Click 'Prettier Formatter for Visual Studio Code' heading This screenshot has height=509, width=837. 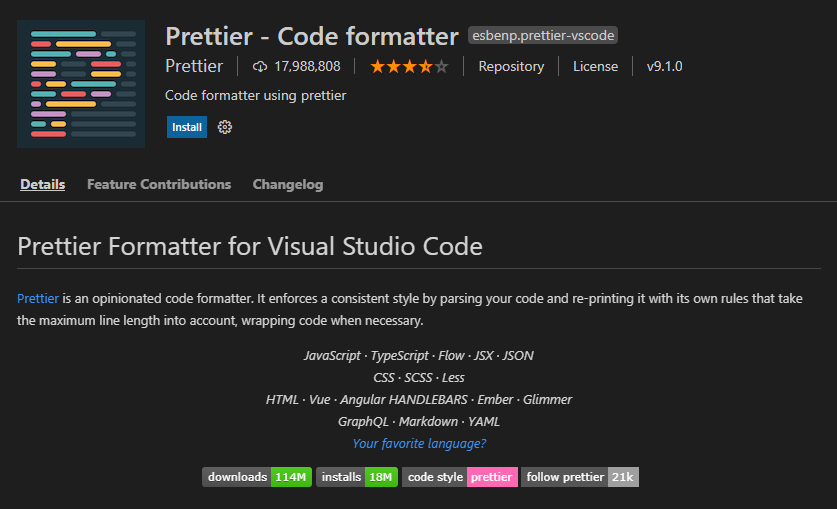click(250, 246)
